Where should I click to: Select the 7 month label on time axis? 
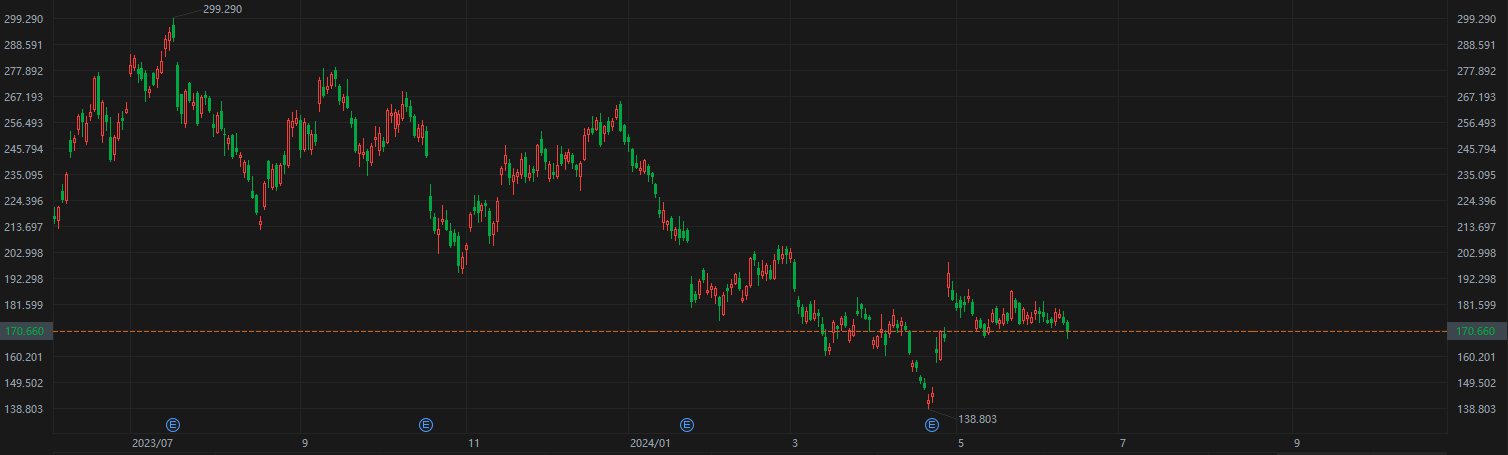click(1122, 441)
